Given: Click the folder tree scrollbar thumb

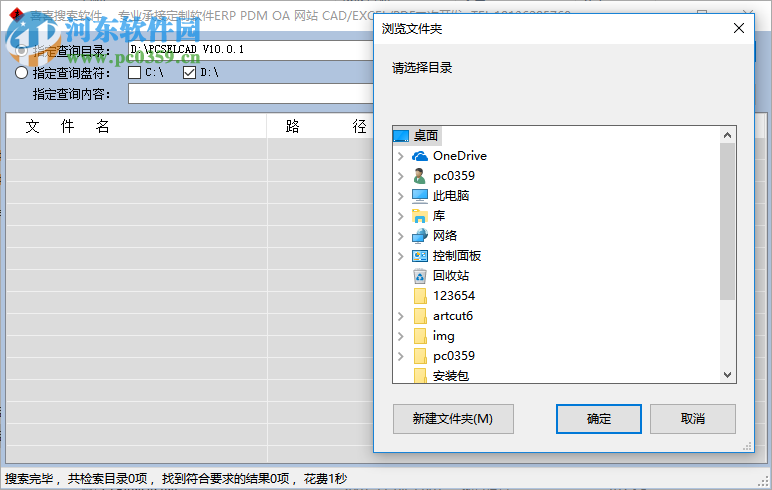Looking at the screenshot, I should pyautogui.click(x=727, y=222).
